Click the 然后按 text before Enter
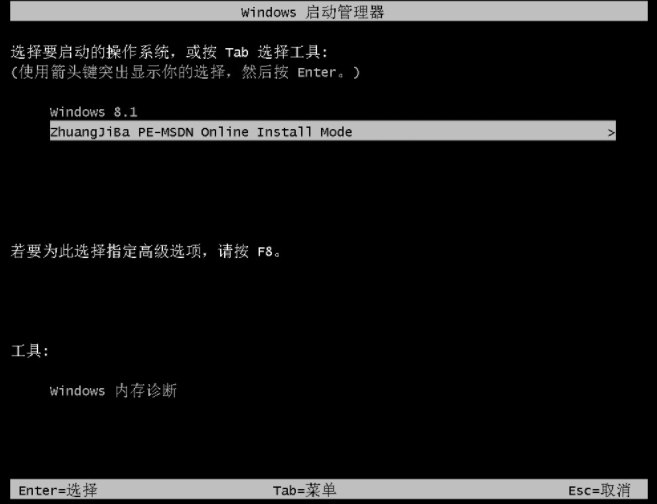The height and width of the screenshot is (504, 657). click(x=265, y=72)
